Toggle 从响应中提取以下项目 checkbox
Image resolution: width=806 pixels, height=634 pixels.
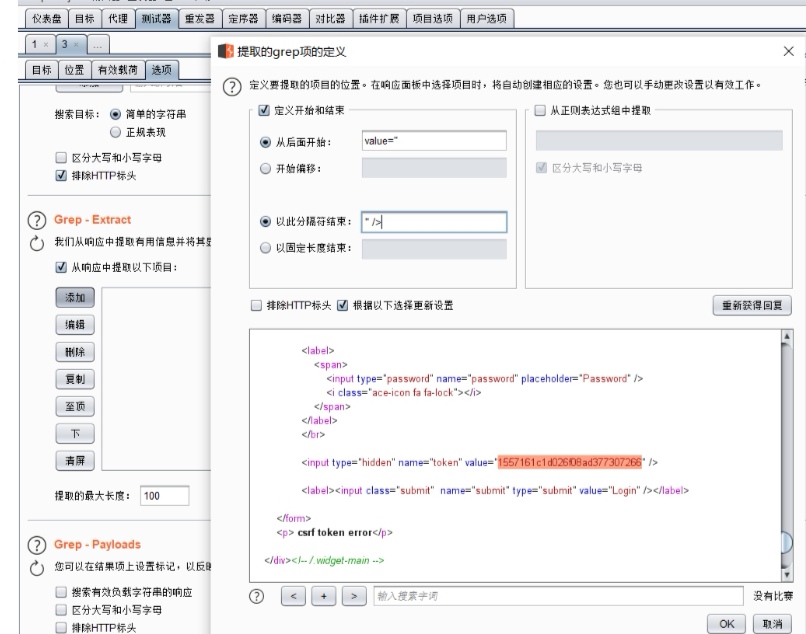coord(61,267)
